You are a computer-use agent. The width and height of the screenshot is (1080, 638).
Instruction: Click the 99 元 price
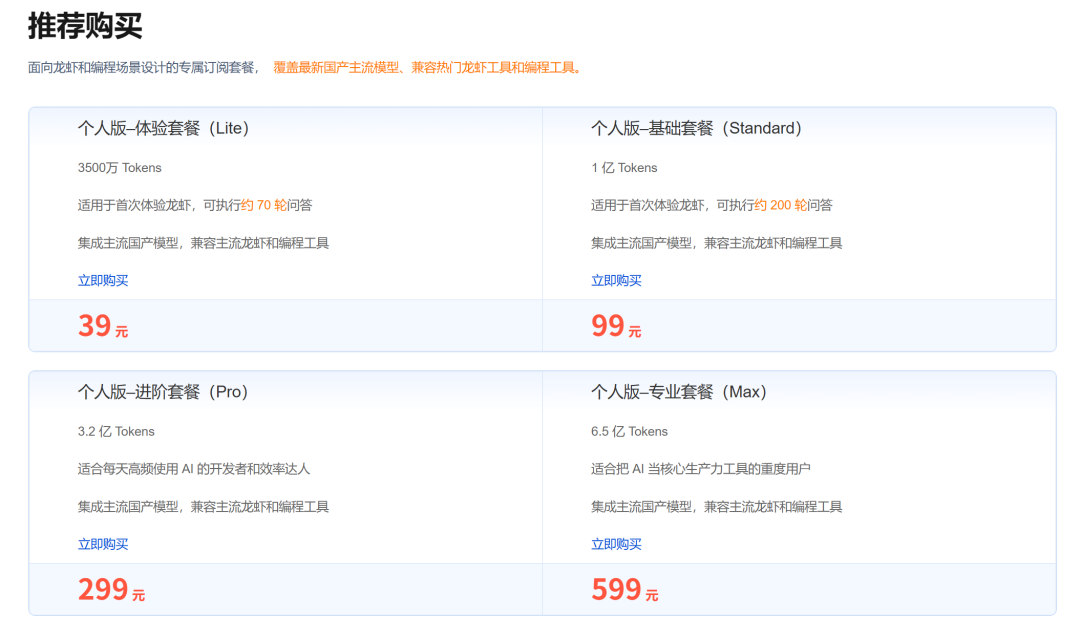click(616, 326)
